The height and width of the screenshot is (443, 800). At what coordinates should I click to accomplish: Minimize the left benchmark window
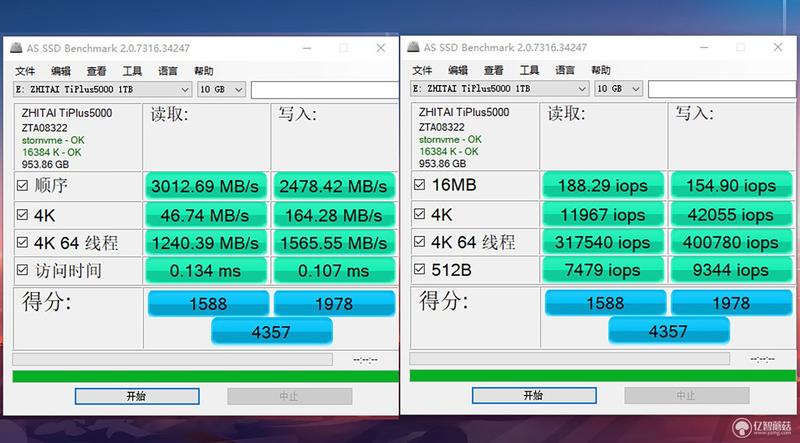307,48
